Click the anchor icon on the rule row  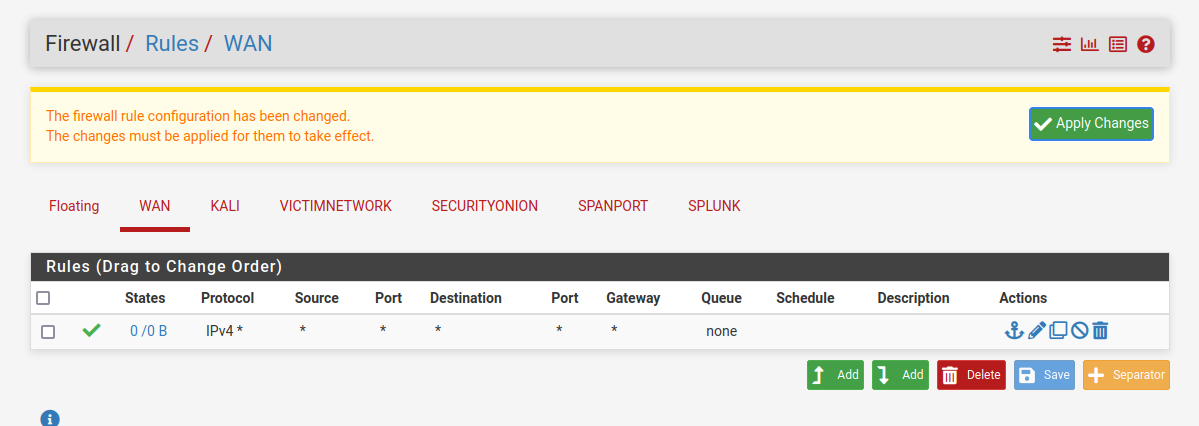coord(1014,330)
